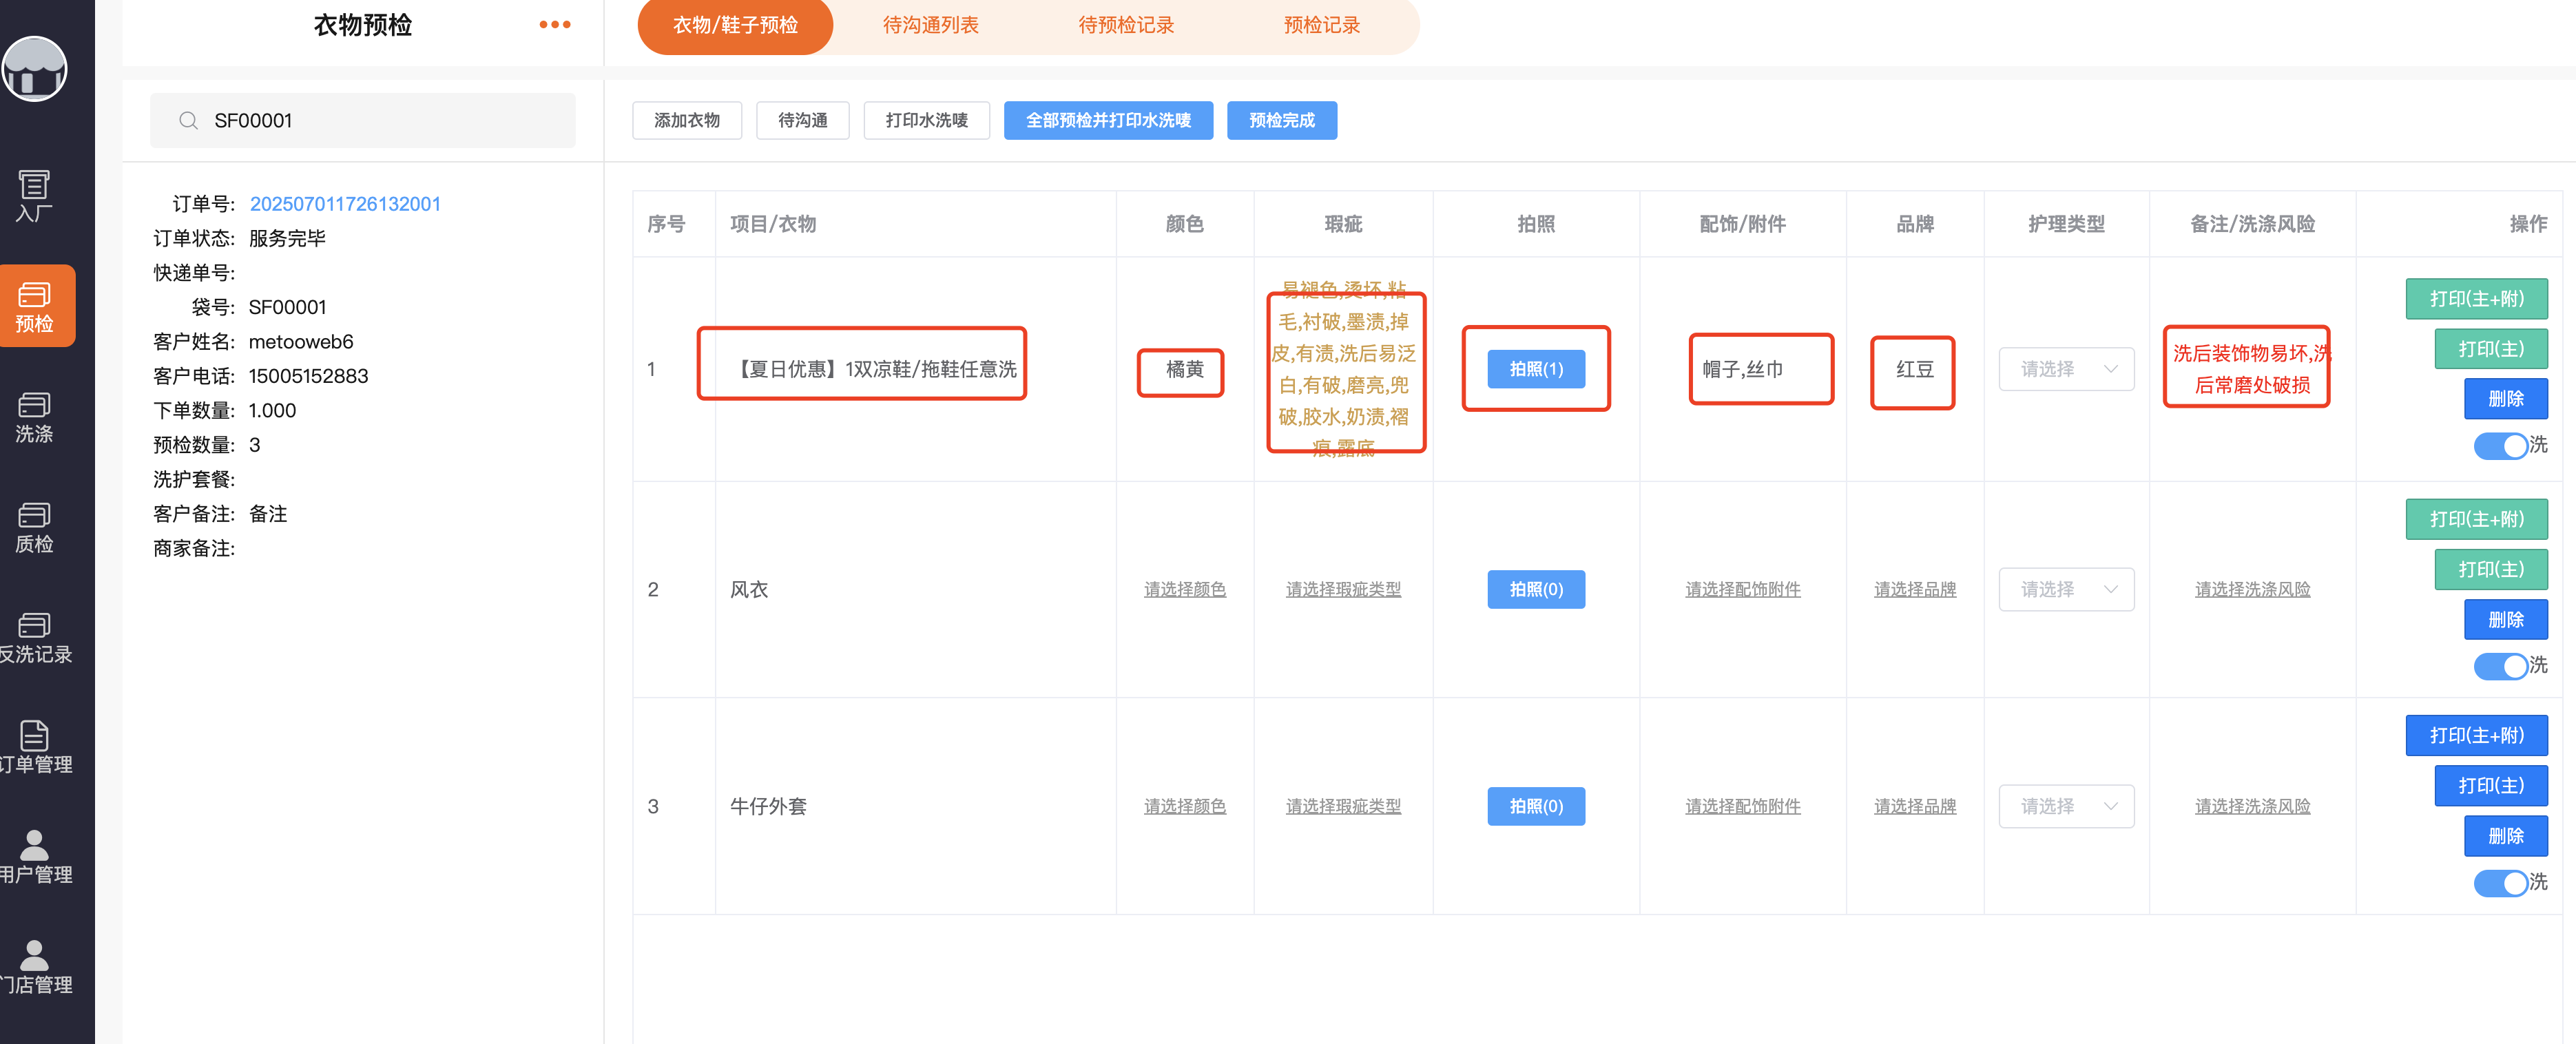Image resolution: width=2576 pixels, height=1044 pixels.
Task: Open the three-dot more menu
Action: (x=554, y=25)
